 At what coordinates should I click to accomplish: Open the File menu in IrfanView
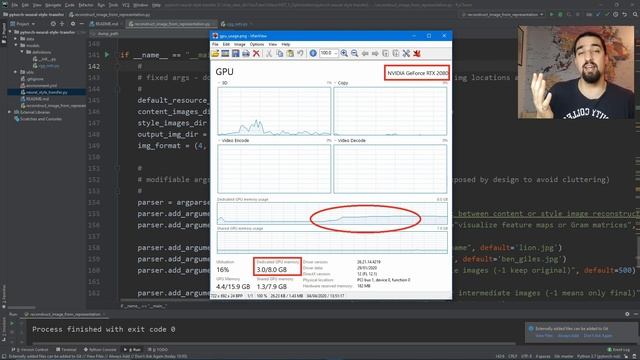coord(215,44)
